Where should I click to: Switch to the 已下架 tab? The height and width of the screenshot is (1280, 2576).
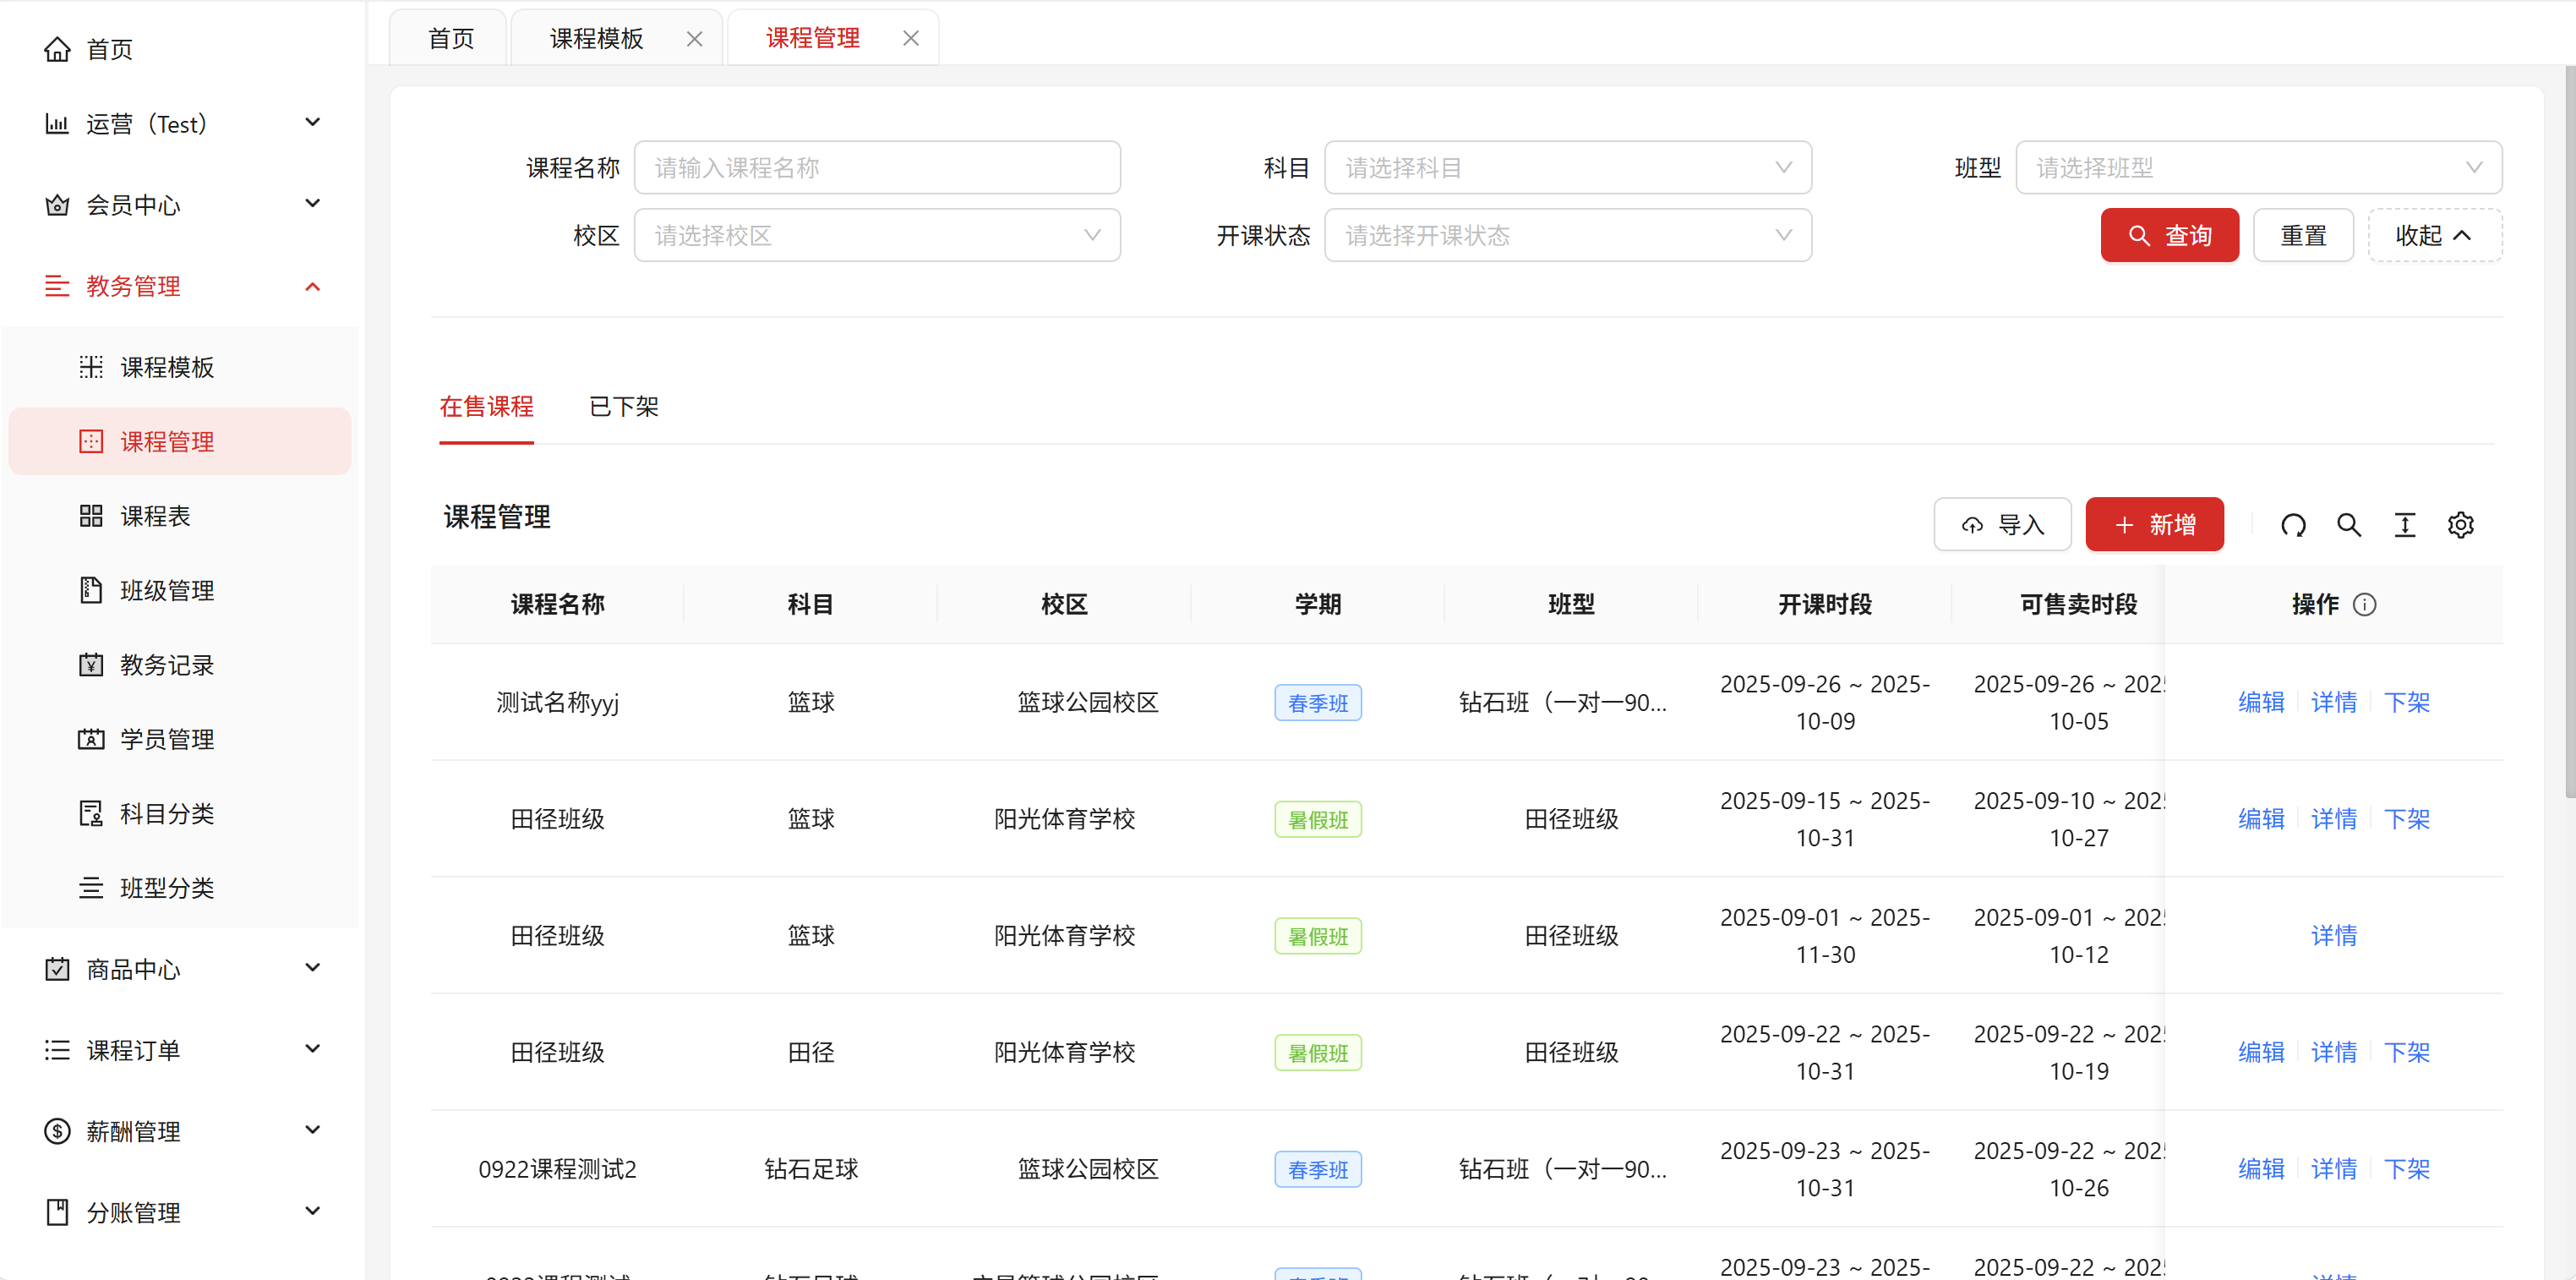pos(624,407)
